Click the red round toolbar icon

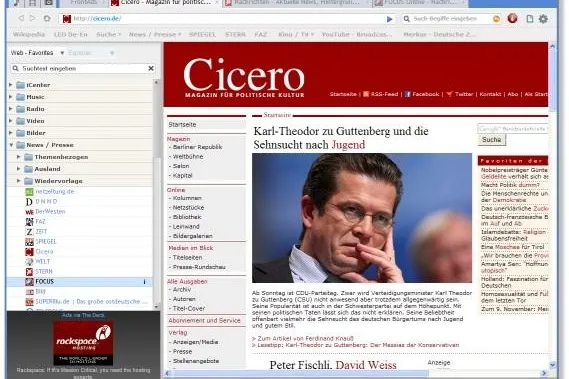coord(512,18)
